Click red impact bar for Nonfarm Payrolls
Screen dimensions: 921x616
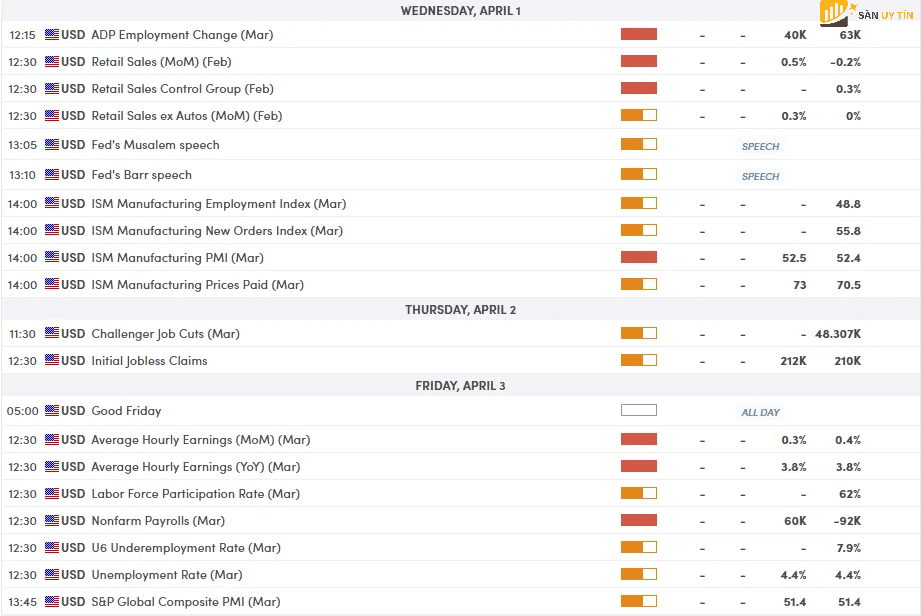pyautogui.click(x=638, y=521)
